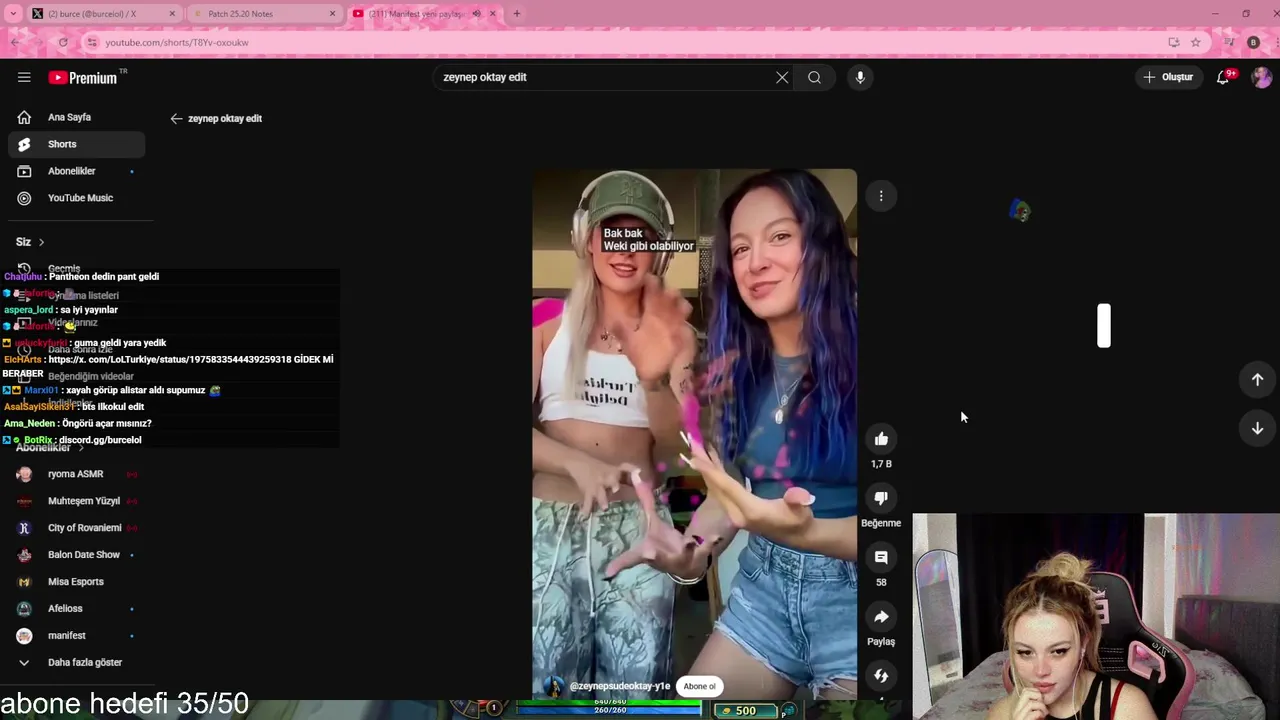Open Muhteşem Yüzyıl channel
The width and height of the screenshot is (1280, 720).
76,501
